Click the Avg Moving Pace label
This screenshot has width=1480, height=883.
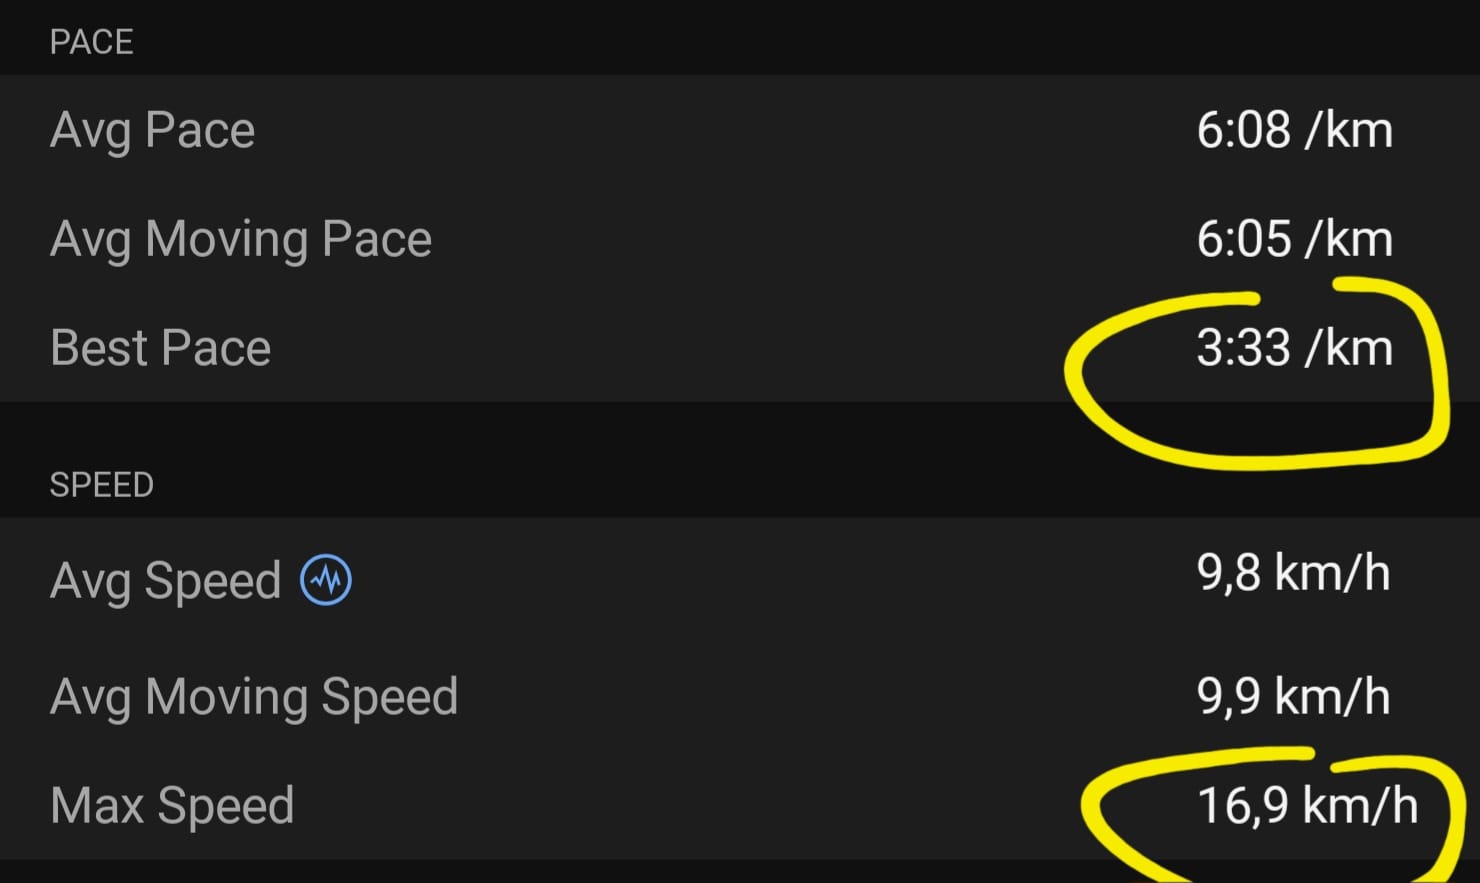241,240
